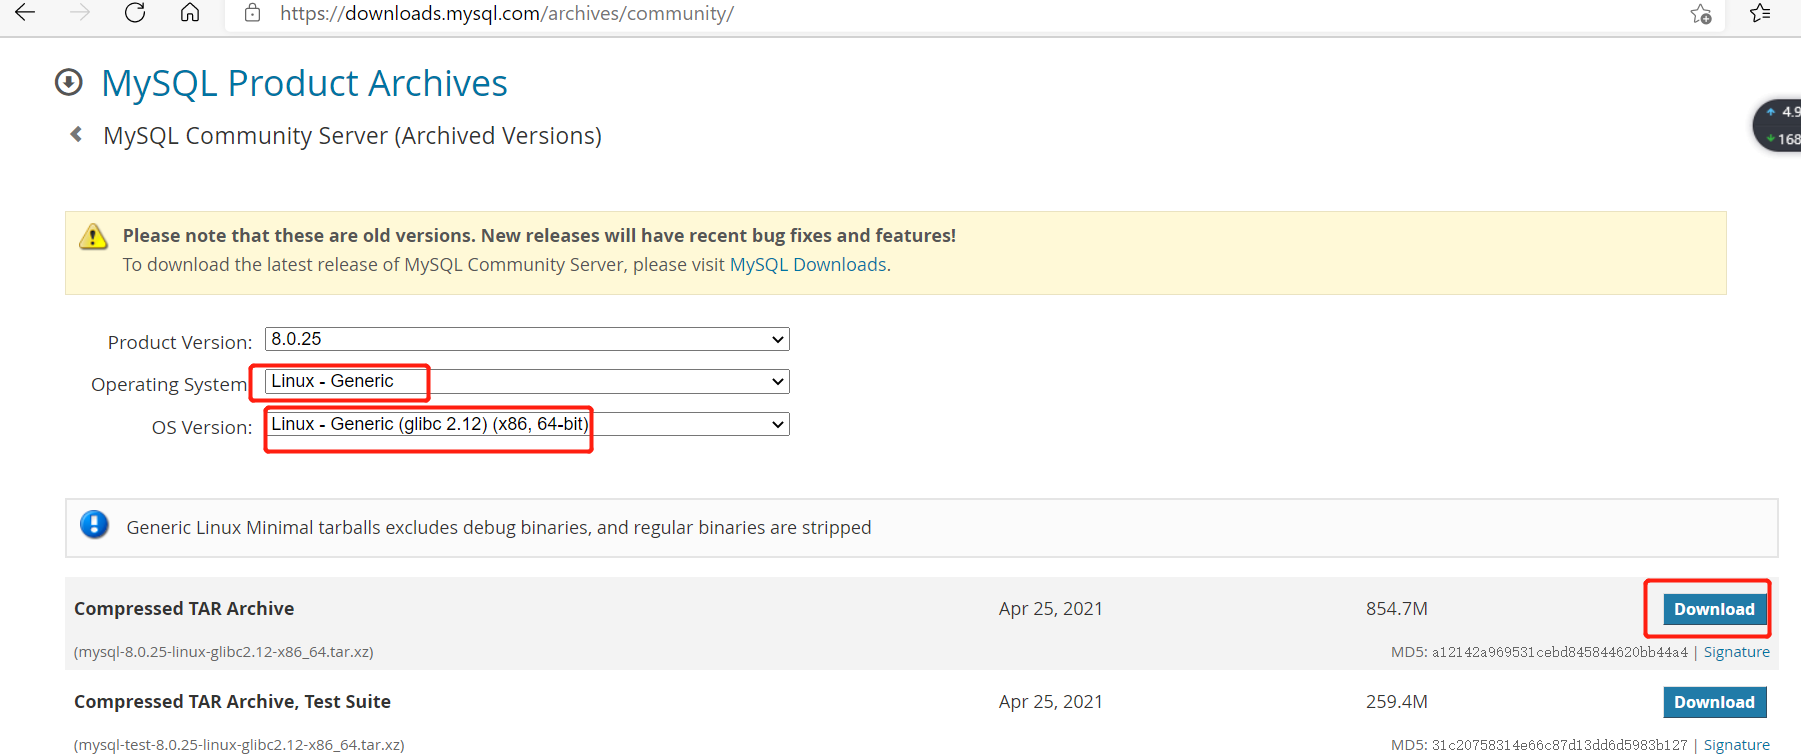Click the Product Version label

click(180, 342)
